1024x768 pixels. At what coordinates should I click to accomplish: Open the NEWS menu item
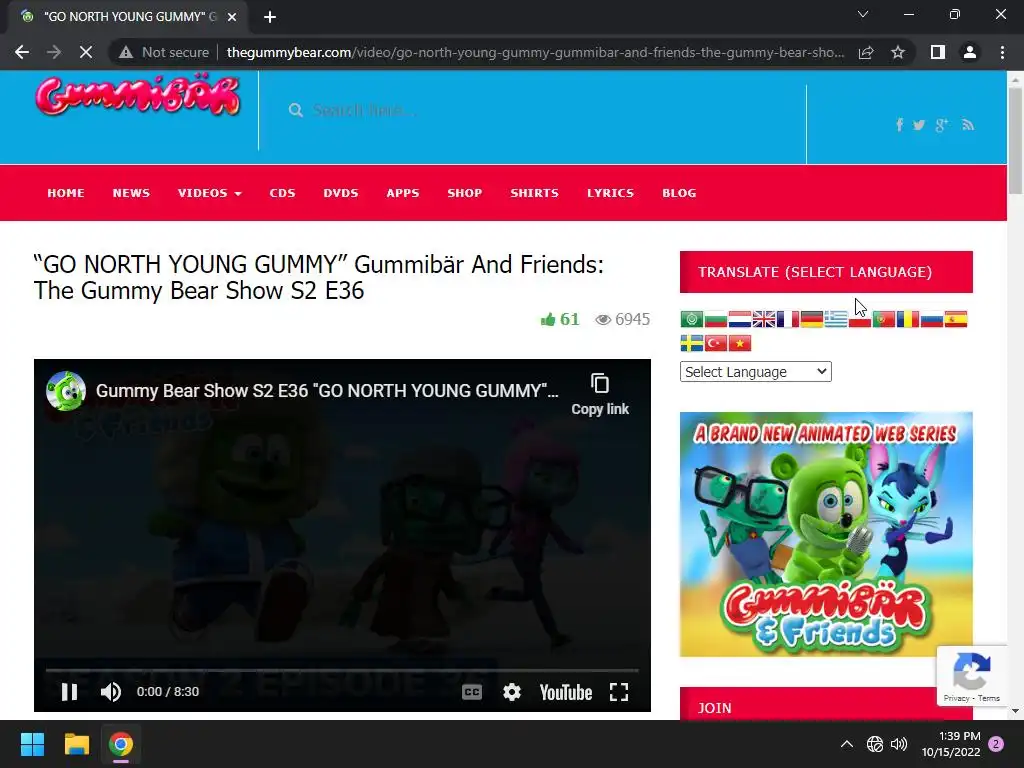click(131, 193)
